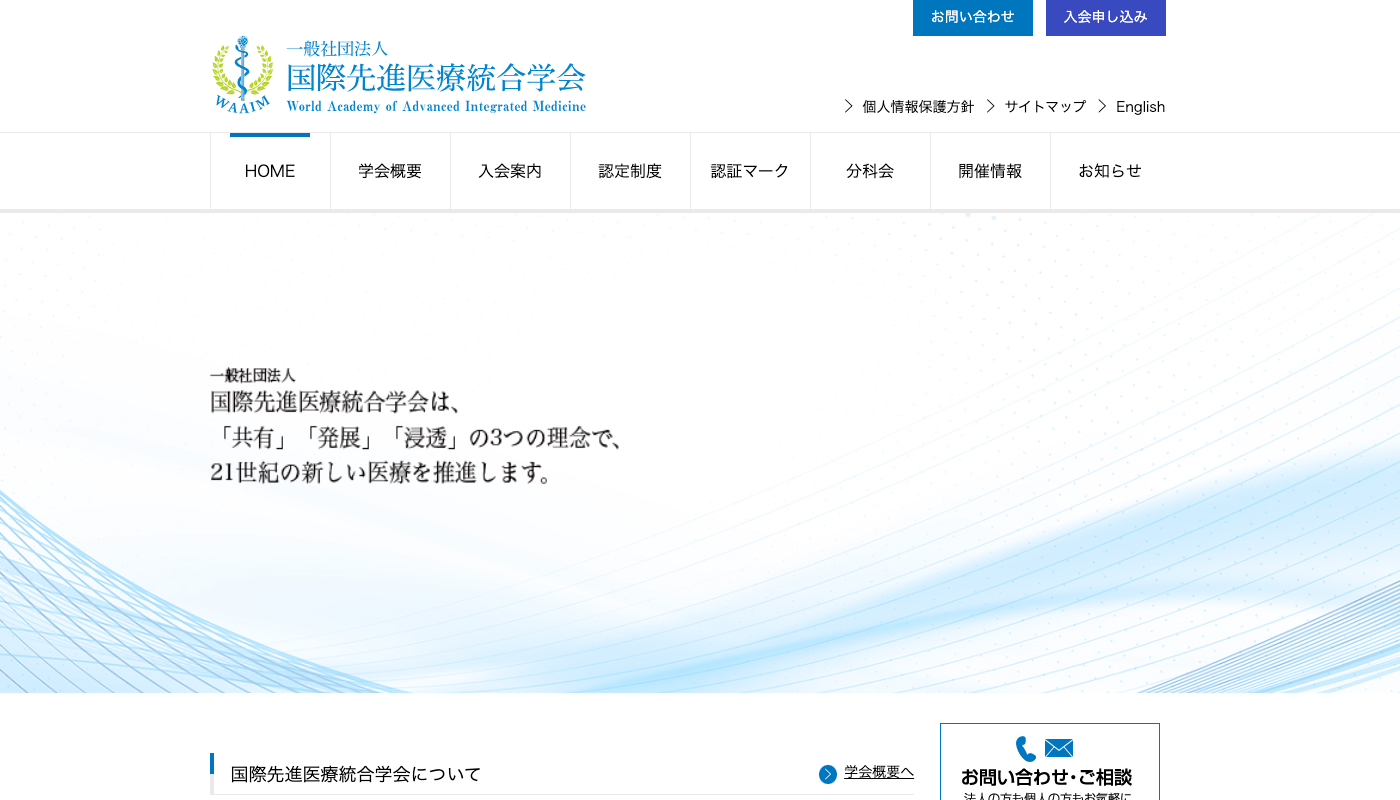Open the English language link
1400x800 pixels.
[1140, 106]
